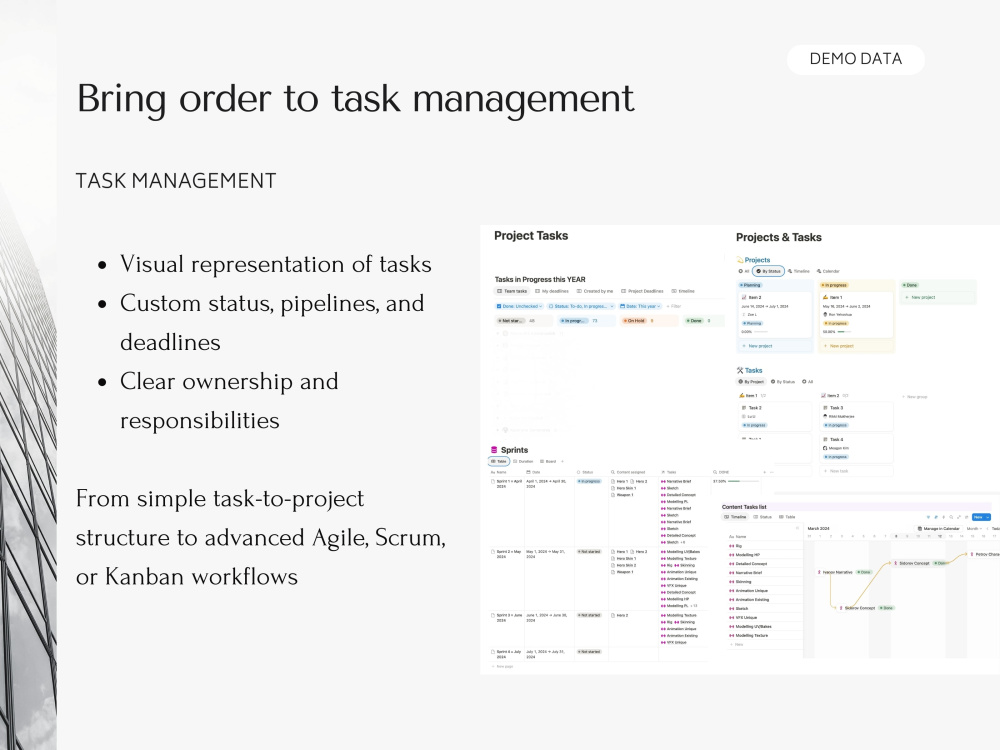Click New group in Tasks board
Image resolution: width=1000 pixels, height=750 pixels.
pos(915,397)
